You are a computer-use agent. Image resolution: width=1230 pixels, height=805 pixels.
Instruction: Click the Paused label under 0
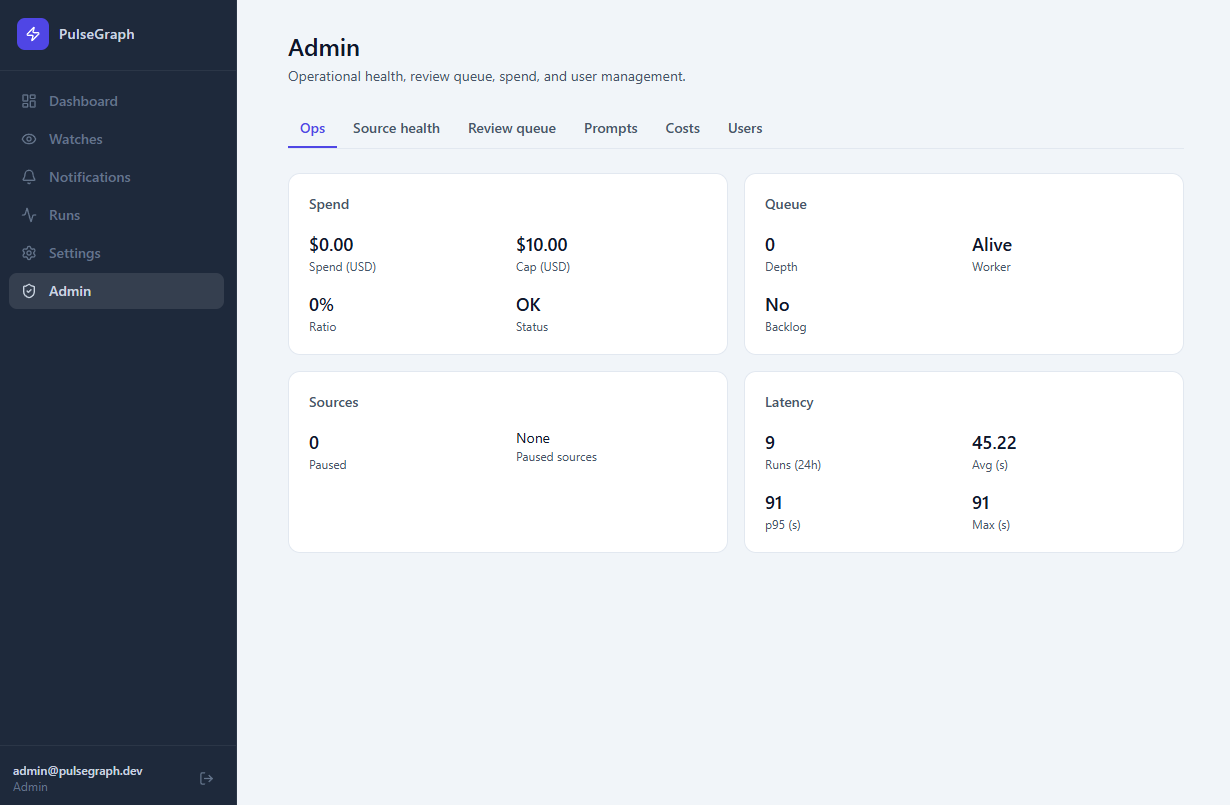tap(327, 465)
